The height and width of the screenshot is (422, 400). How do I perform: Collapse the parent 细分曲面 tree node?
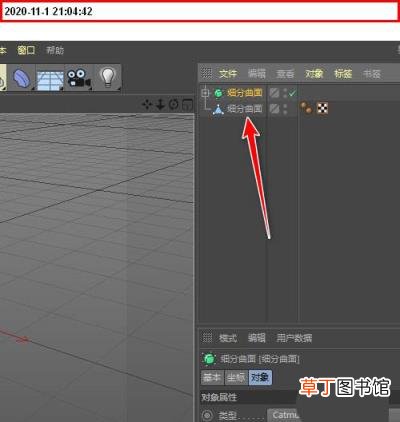[205, 93]
